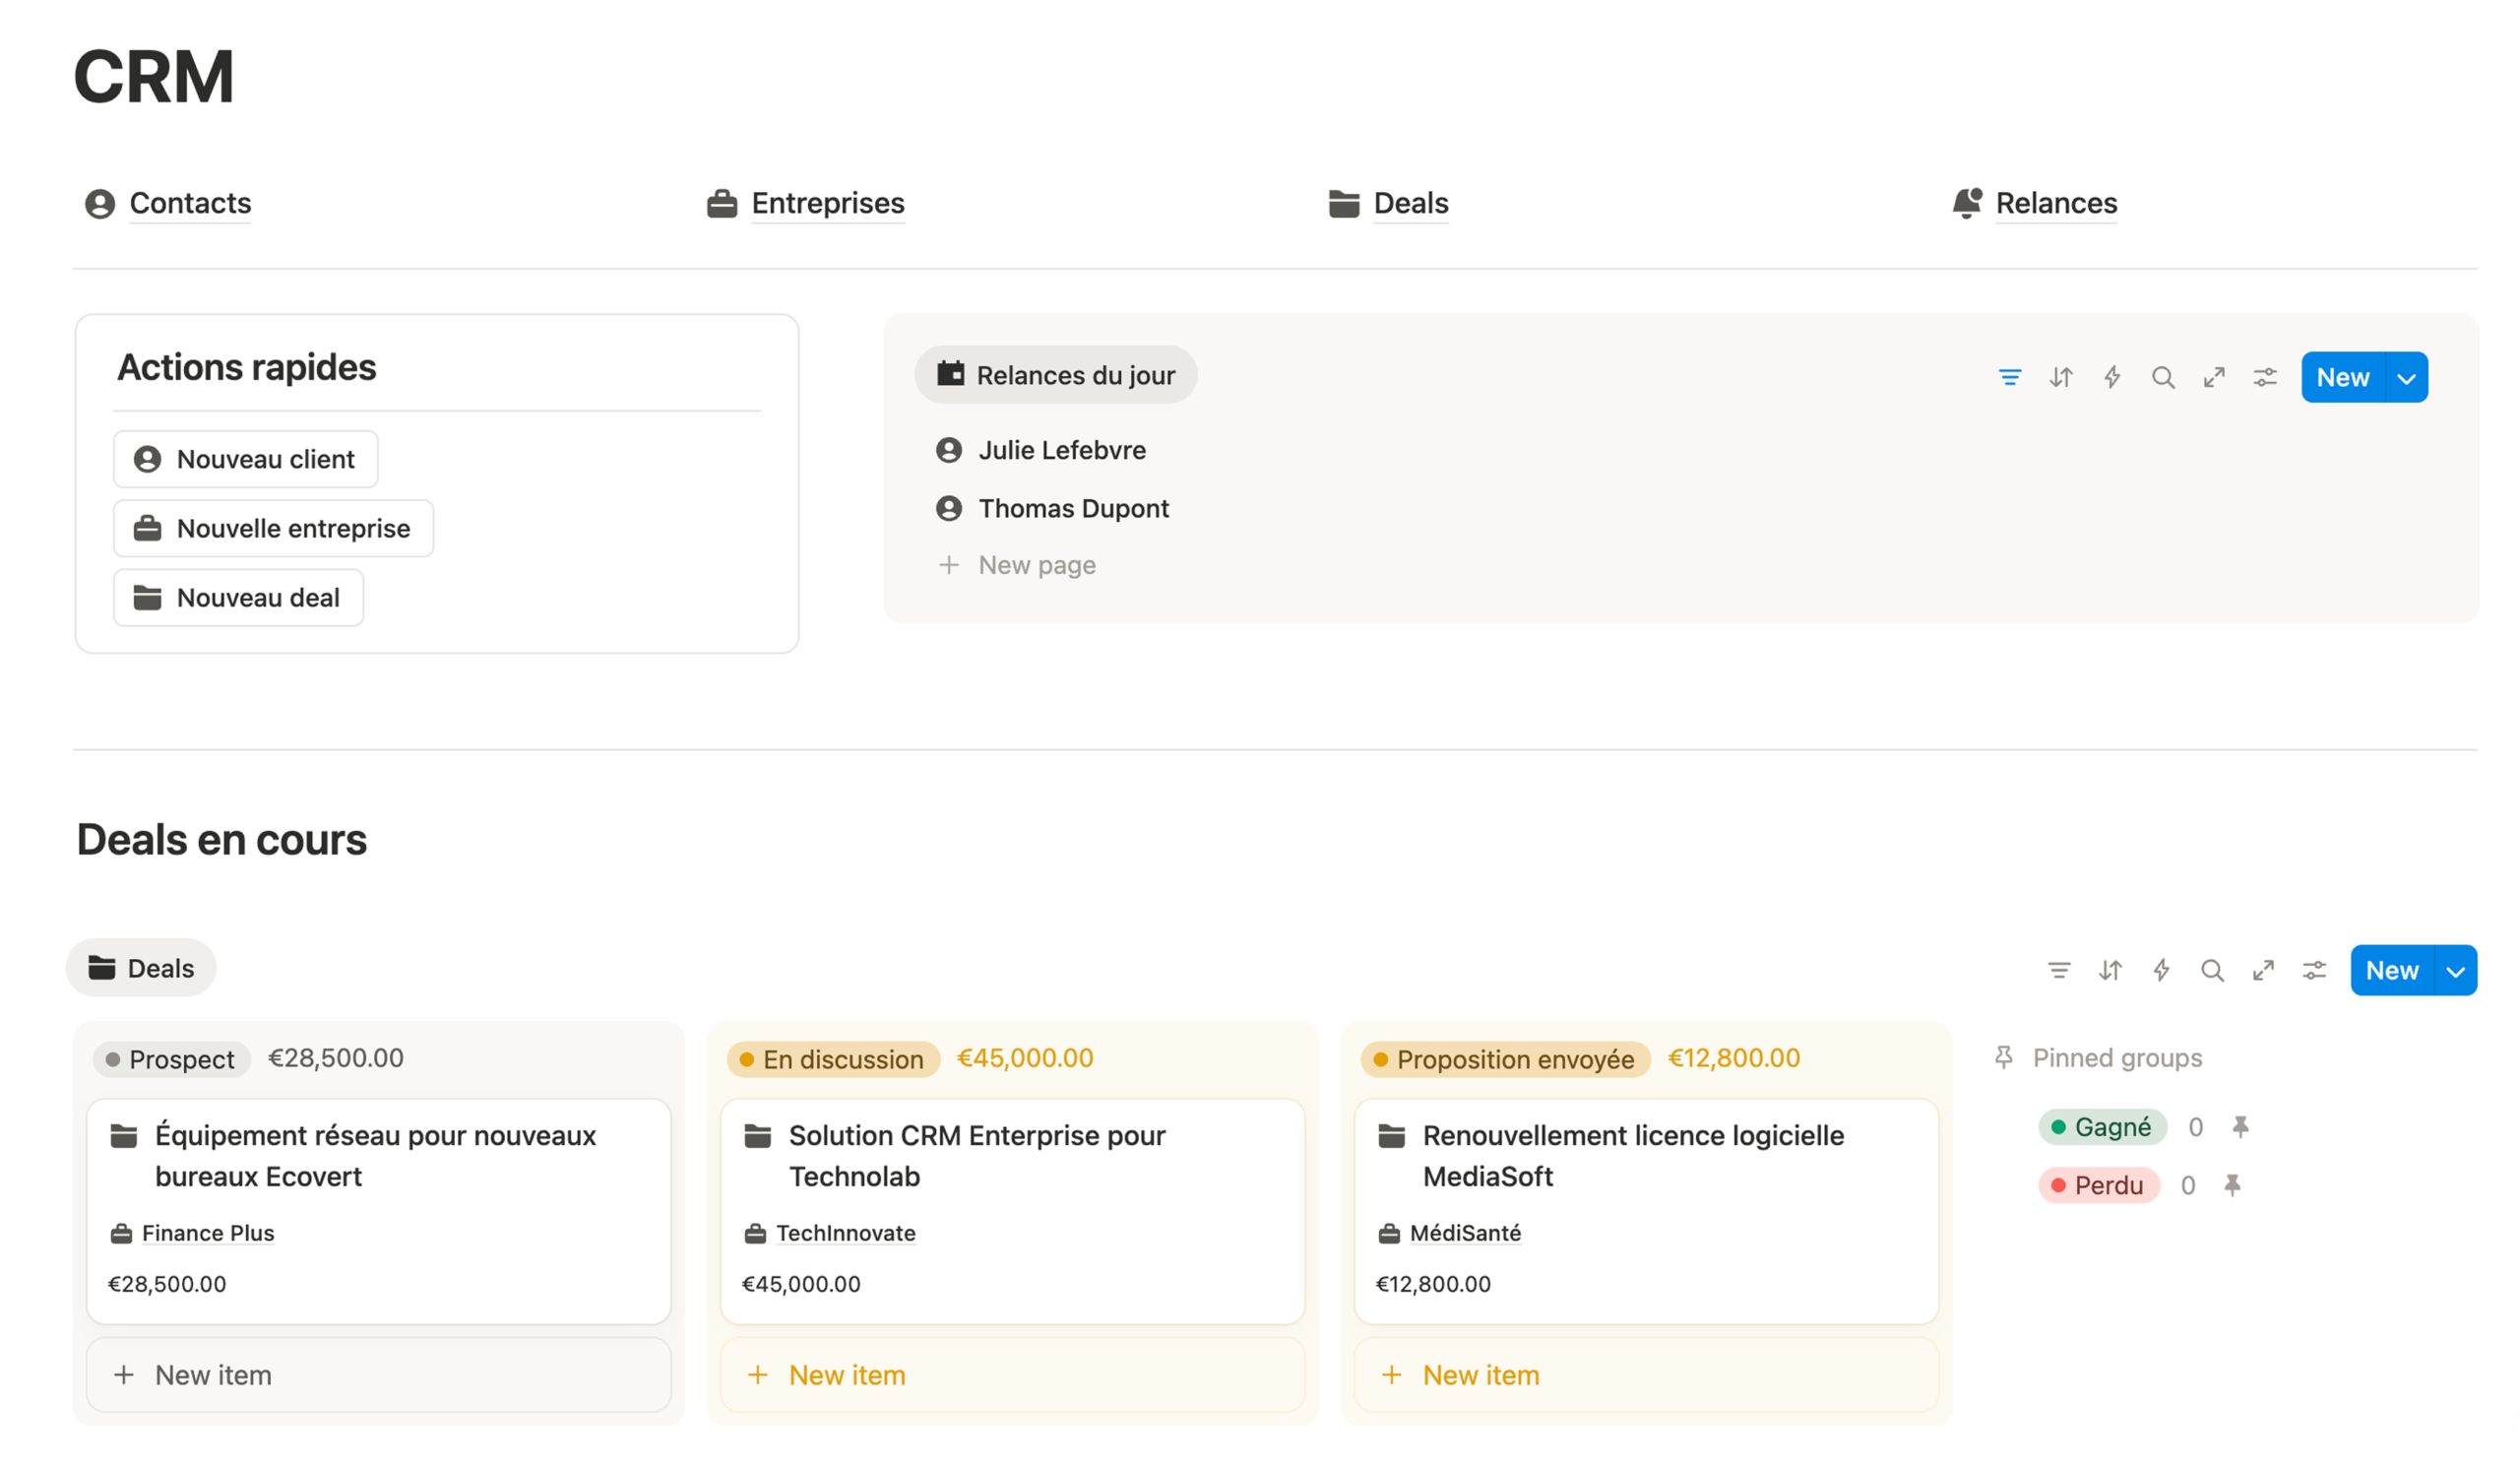Click the En discussion status badge
2520x1467 pixels.
(833, 1058)
